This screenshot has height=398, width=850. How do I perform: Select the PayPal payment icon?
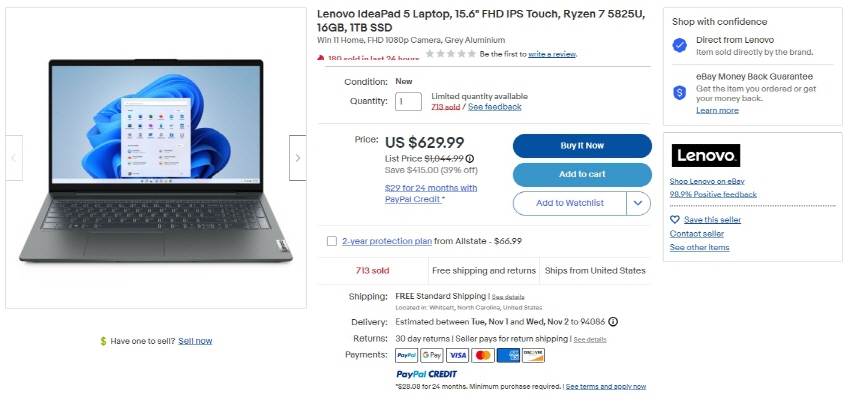point(407,355)
